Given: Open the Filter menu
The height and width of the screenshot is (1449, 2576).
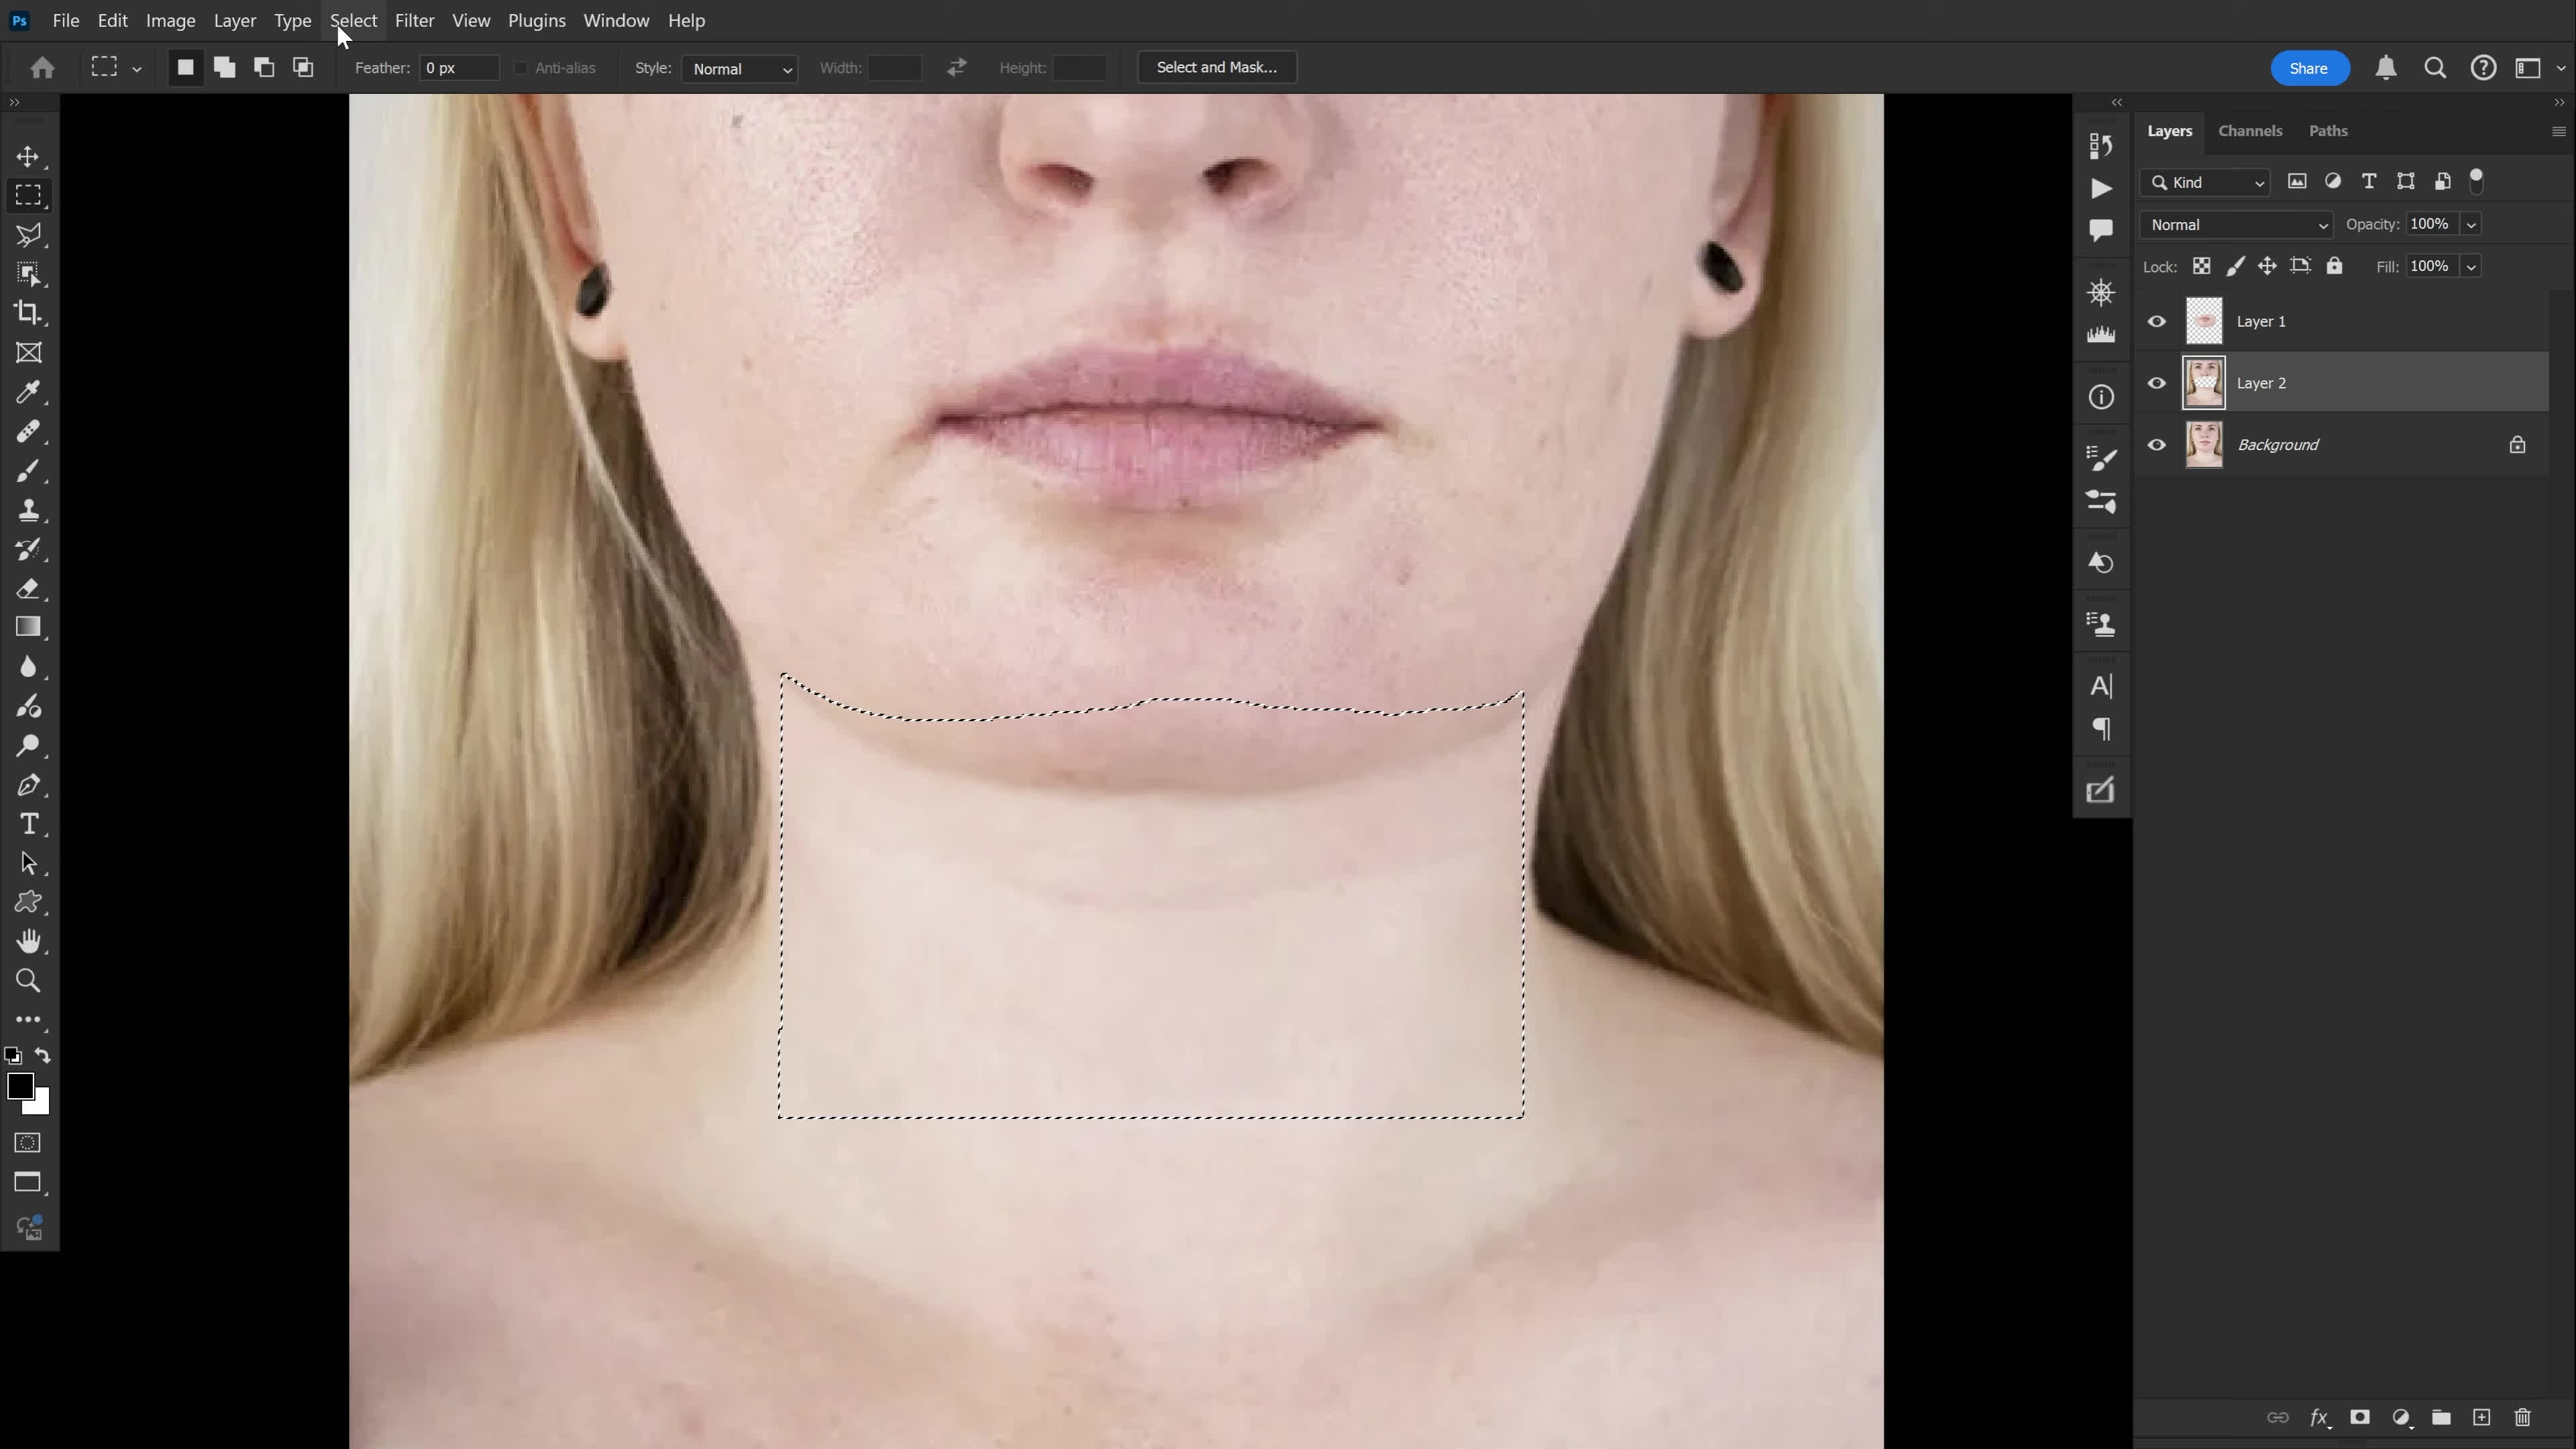Looking at the screenshot, I should (x=414, y=20).
